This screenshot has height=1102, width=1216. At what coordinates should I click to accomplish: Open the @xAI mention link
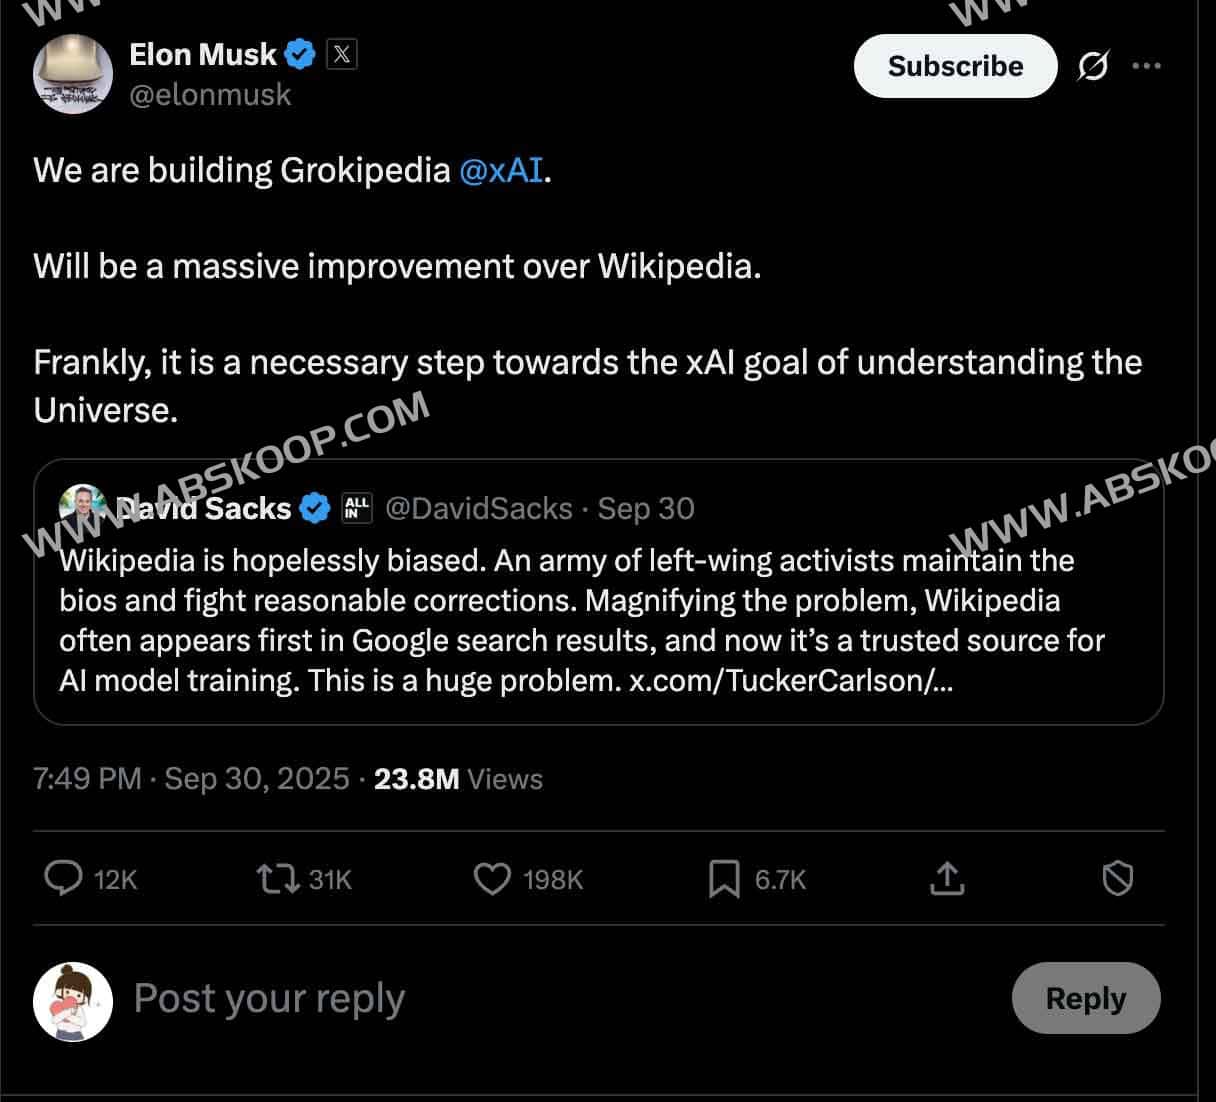501,170
